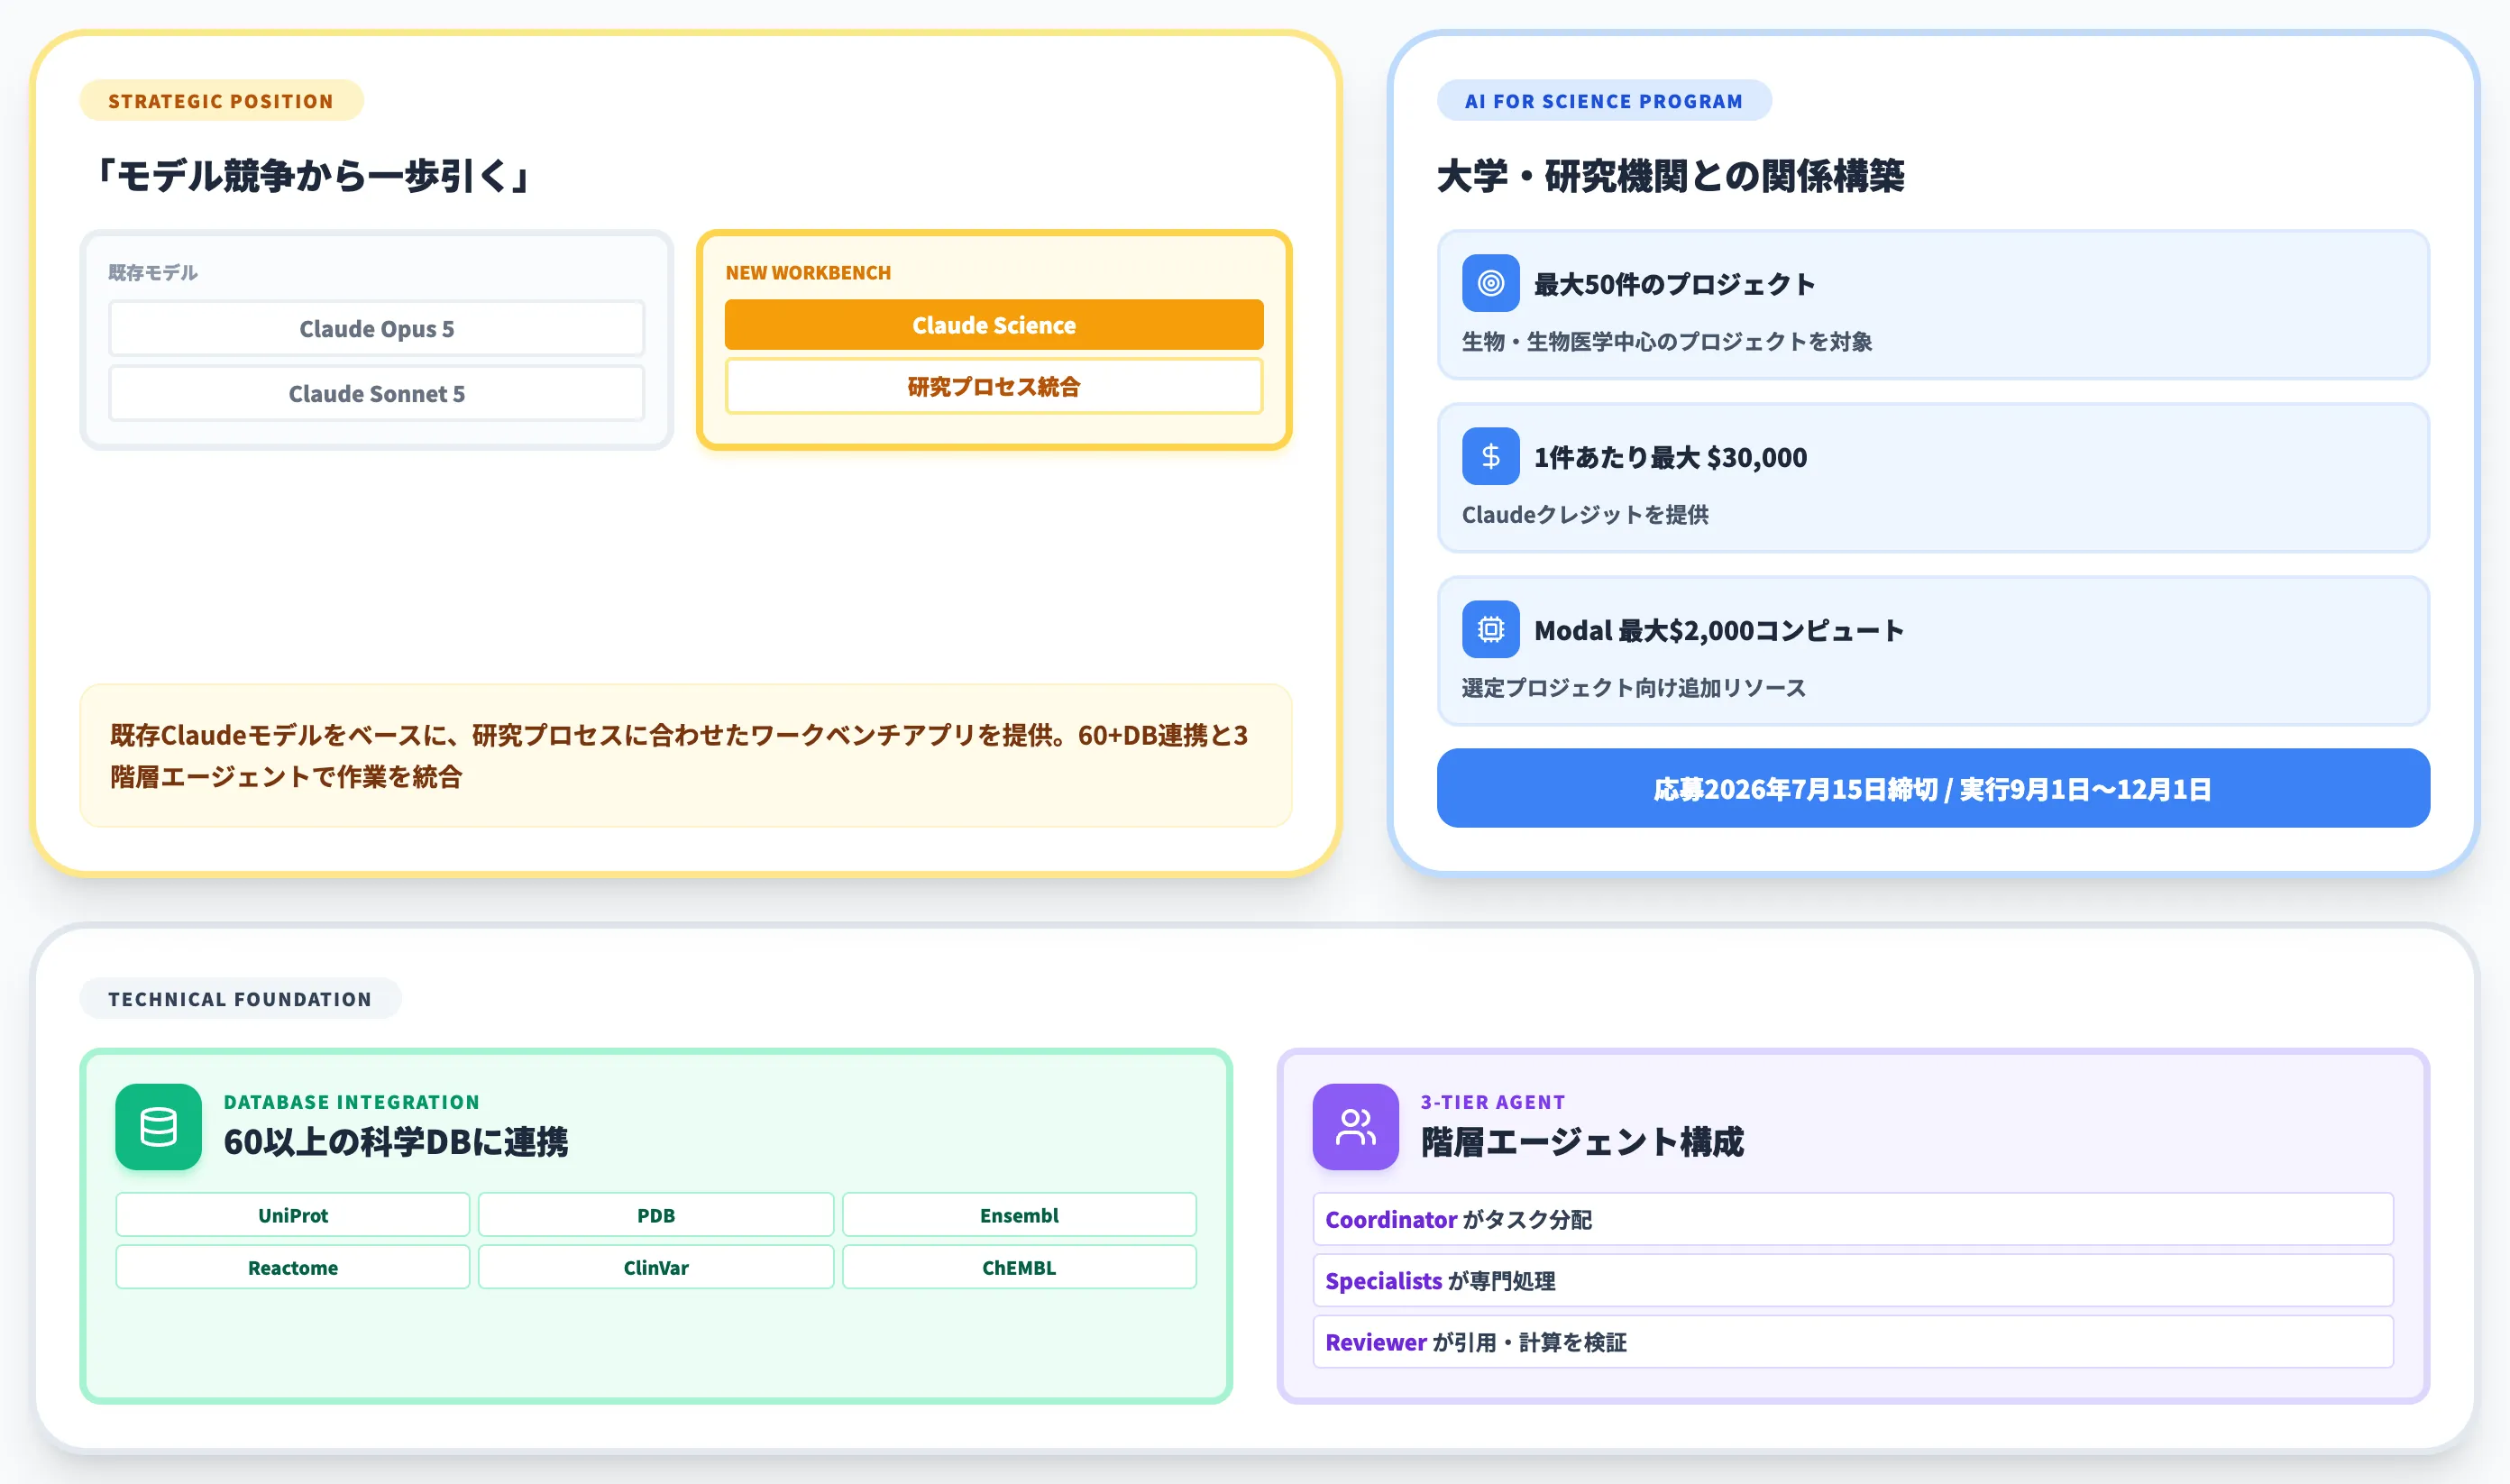This screenshot has height=1484, width=2510.
Task: Click the NEW WORKBENCH label
Action: tap(808, 272)
